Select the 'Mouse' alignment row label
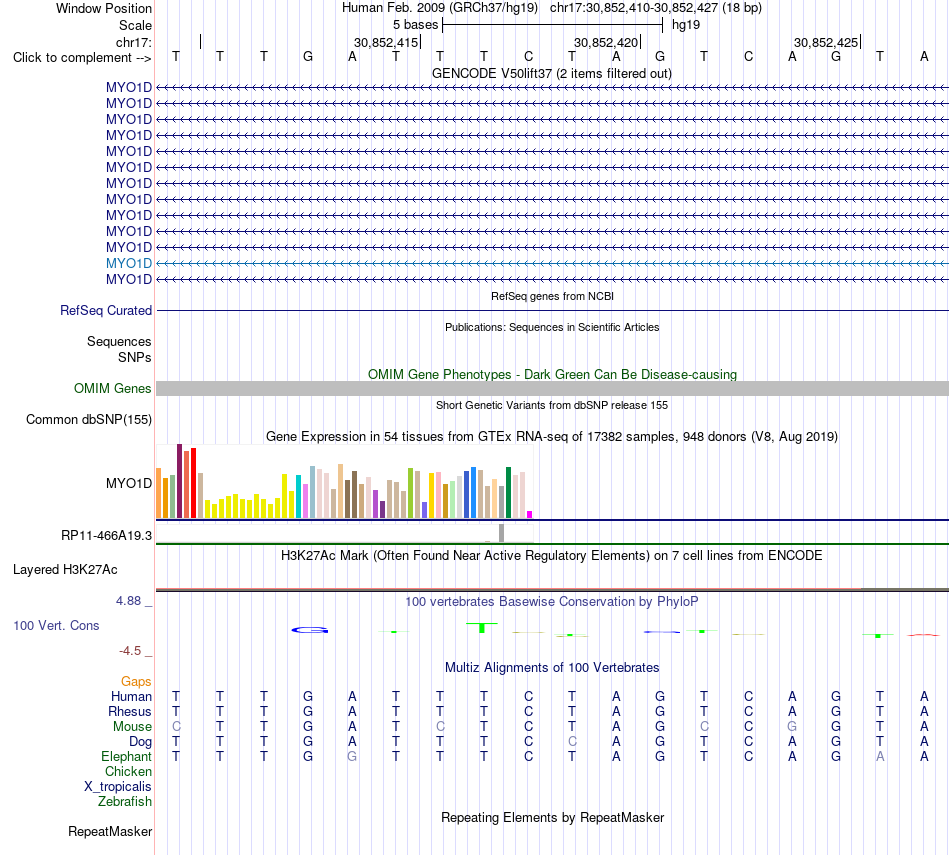Screen dimensions: 950x855 (132, 727)
